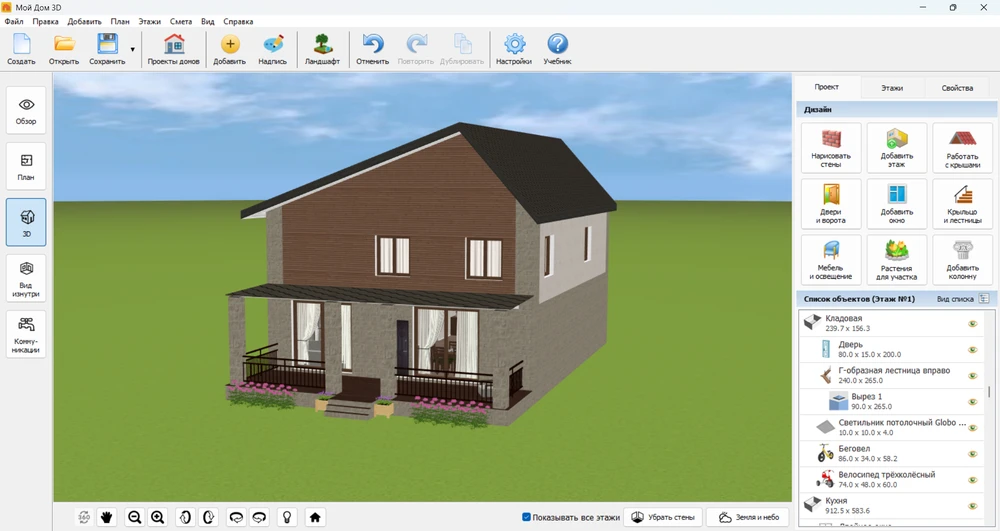Open the Ландшафт landscape tool
1000x531 pixels.
pos(322,49)
